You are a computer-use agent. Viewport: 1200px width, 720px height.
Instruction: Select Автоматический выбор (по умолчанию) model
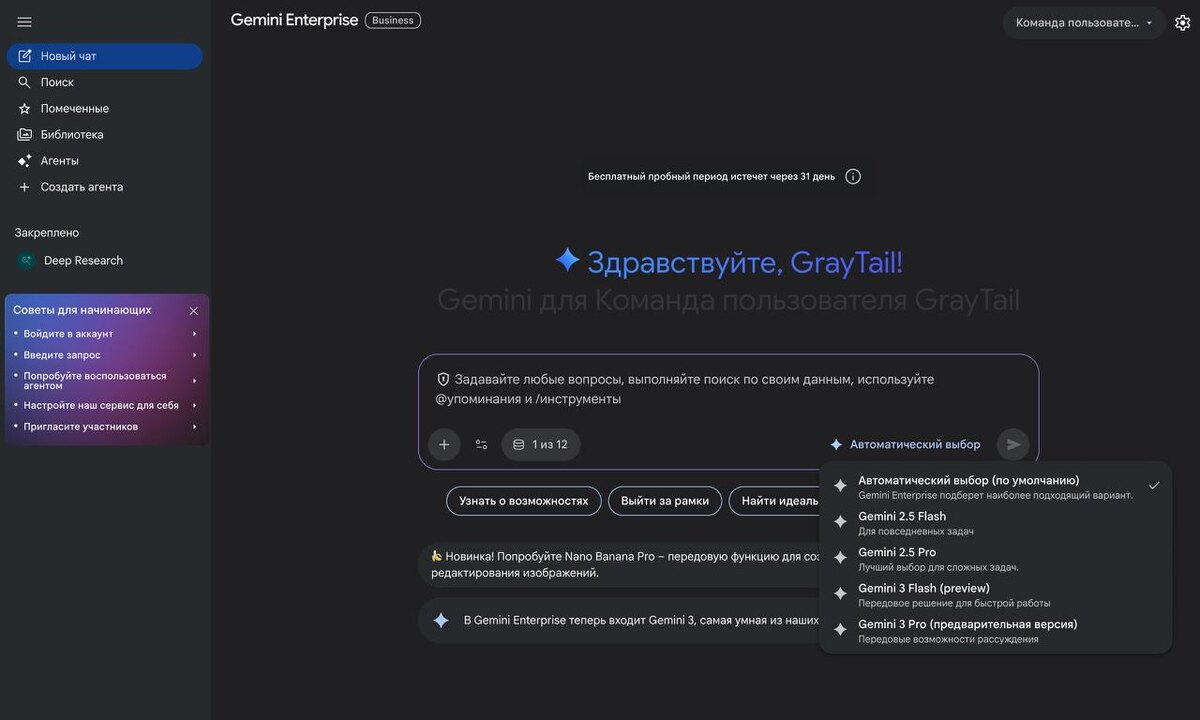pos(995,487)
